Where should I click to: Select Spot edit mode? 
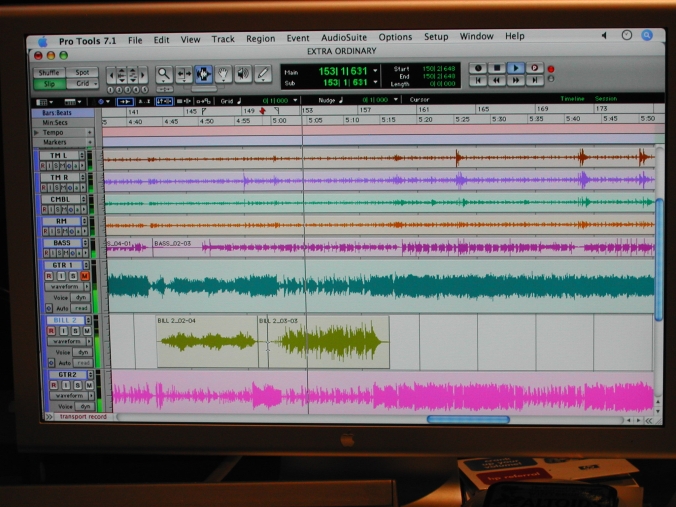(x=82, y=72)
